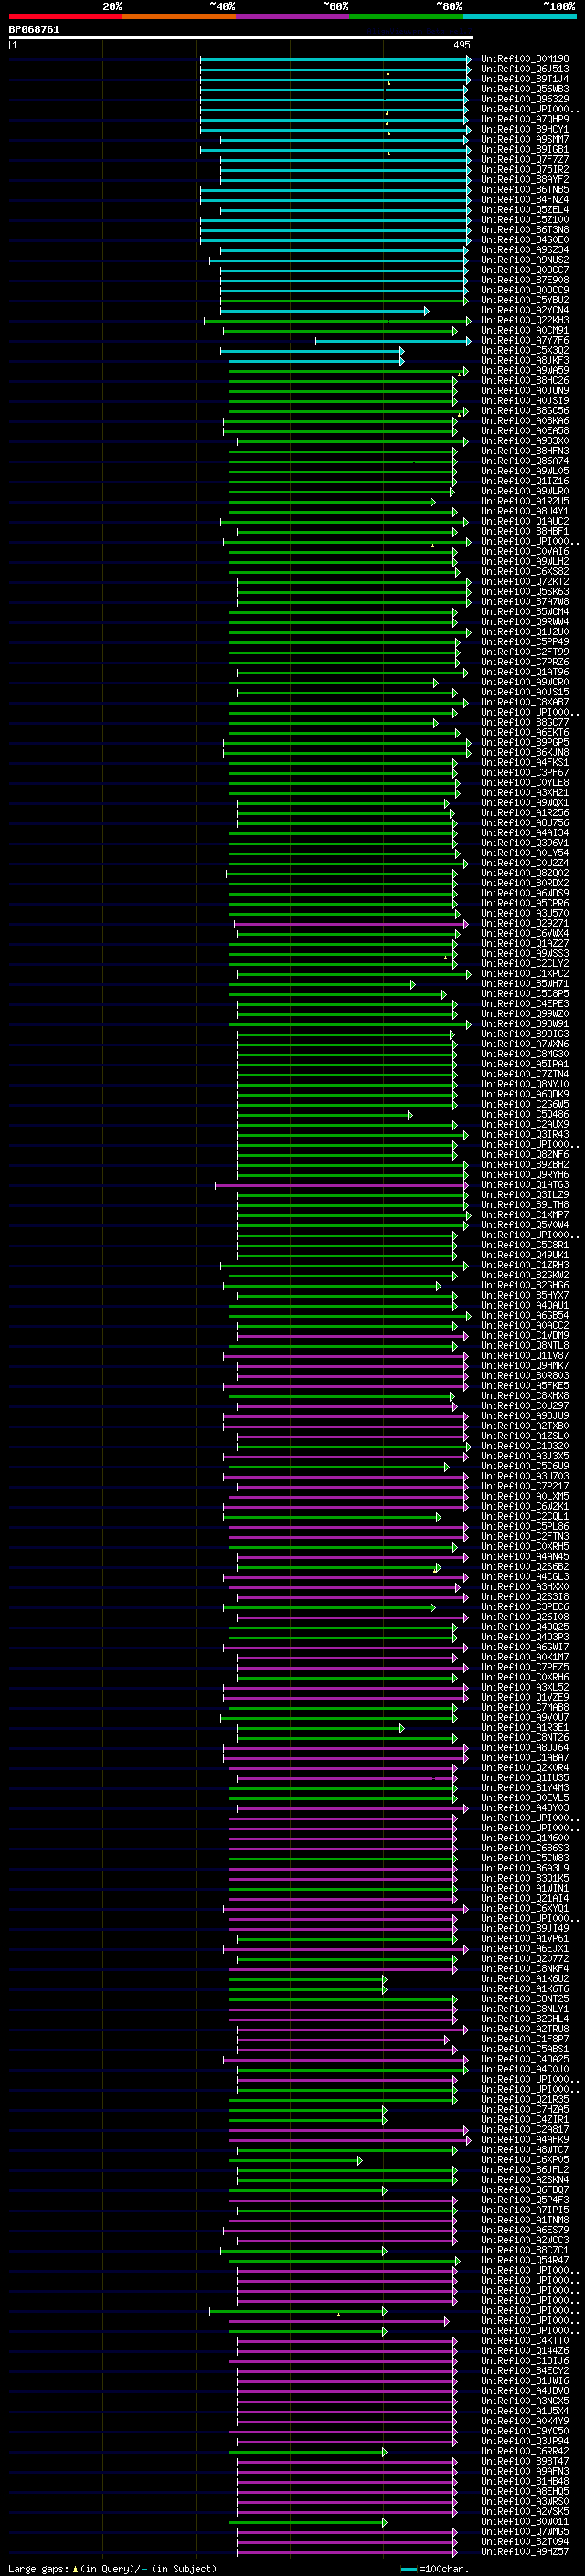585x2576 pixels.
Task: Select hit label UniRef100_C8XHX8
Action: (525, 1395)
